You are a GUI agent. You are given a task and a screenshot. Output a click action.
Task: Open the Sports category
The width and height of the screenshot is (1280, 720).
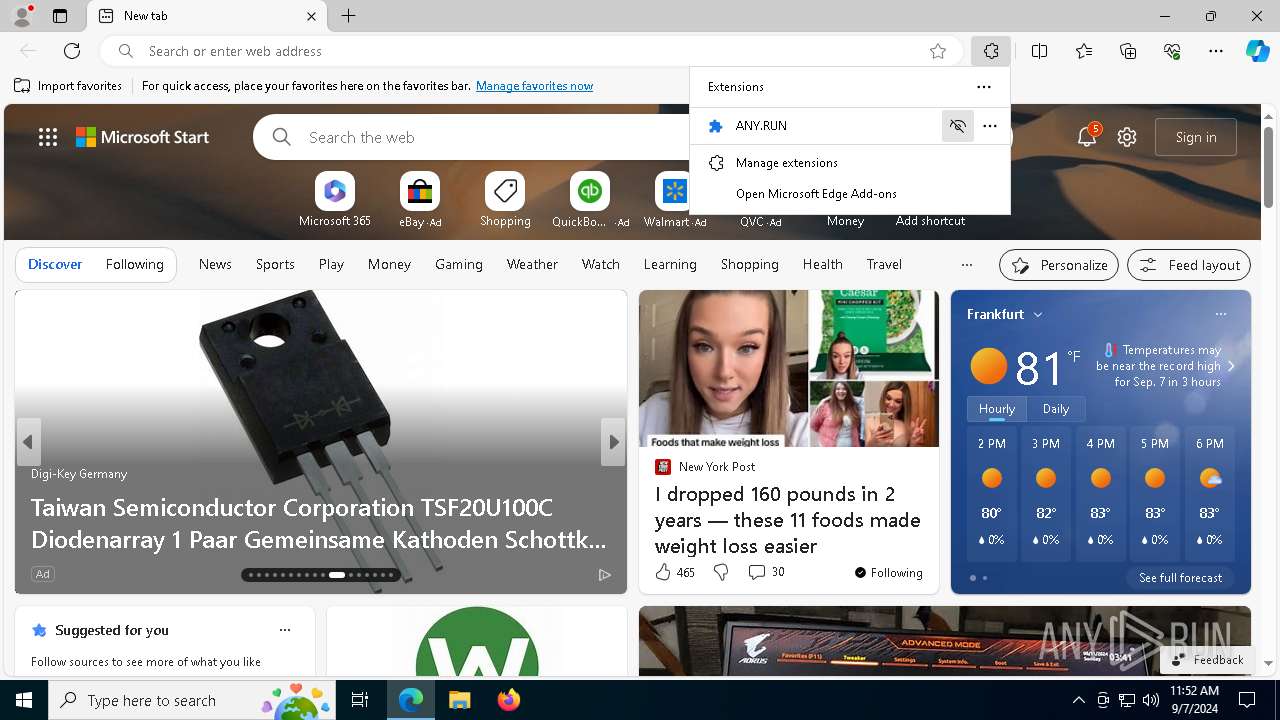275,264
